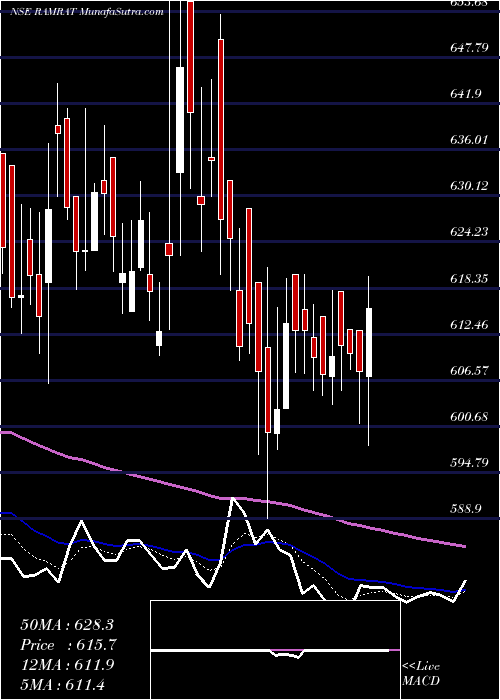The image size is (500, 700).
Task: Click the 594.79 price level label
Action: click(469, 463)
